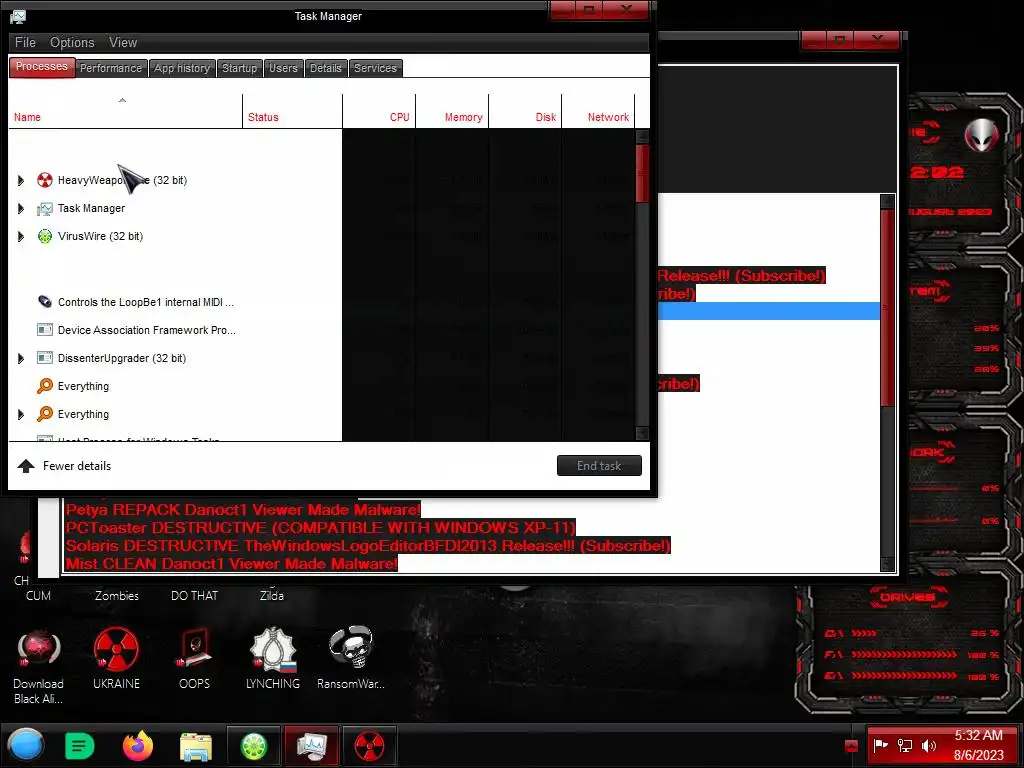Open the green notes app on taskbar
Image resolution: width=1024 pixels, height=768 pixels.
point(80,746)
